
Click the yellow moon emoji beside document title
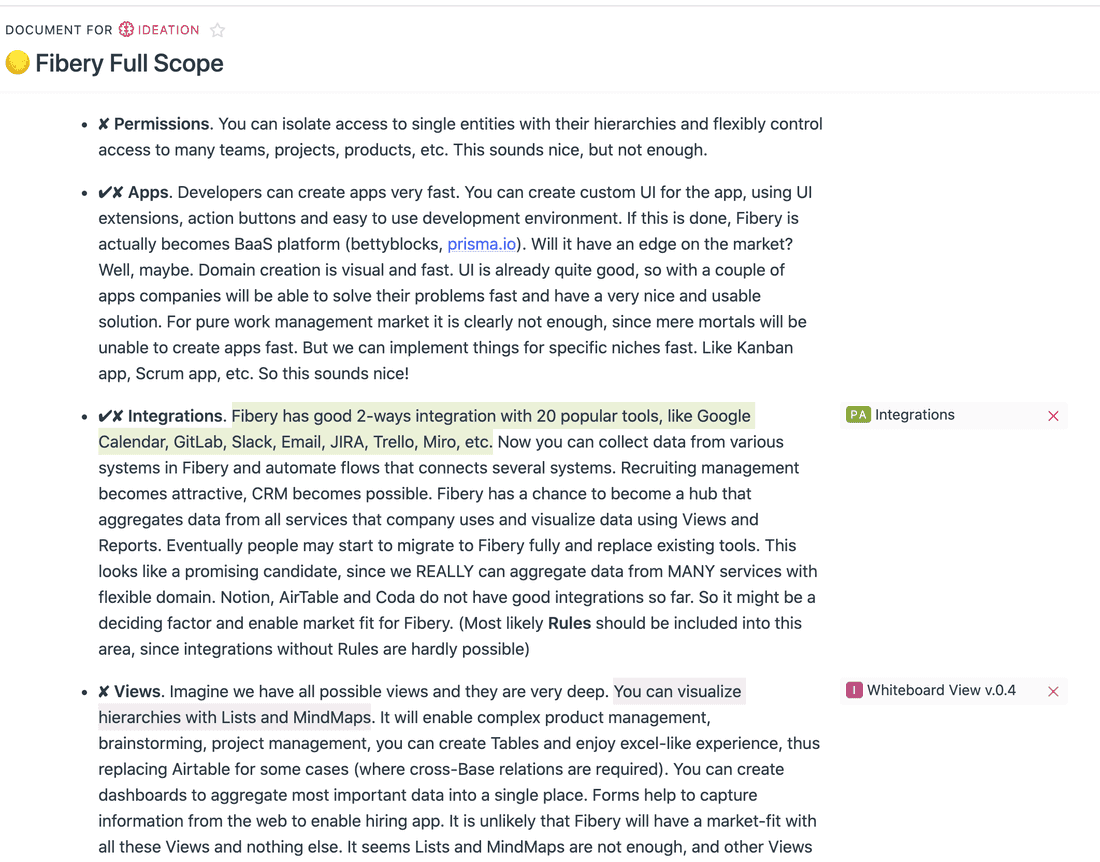16,62
